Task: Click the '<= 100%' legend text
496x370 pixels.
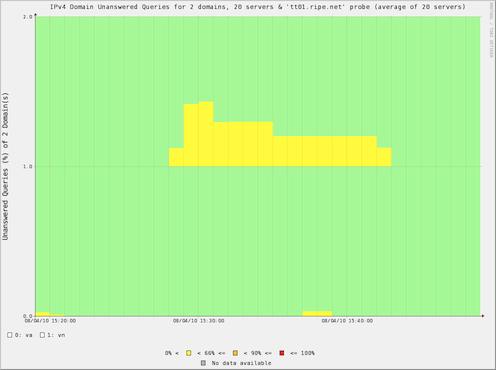Action: (x=302, y=353)
